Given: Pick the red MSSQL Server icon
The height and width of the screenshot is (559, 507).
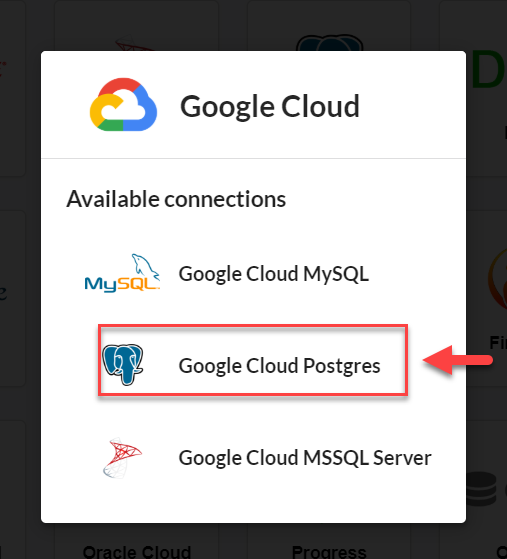Looking at the screenshot, I should click(x=122, y=457).
